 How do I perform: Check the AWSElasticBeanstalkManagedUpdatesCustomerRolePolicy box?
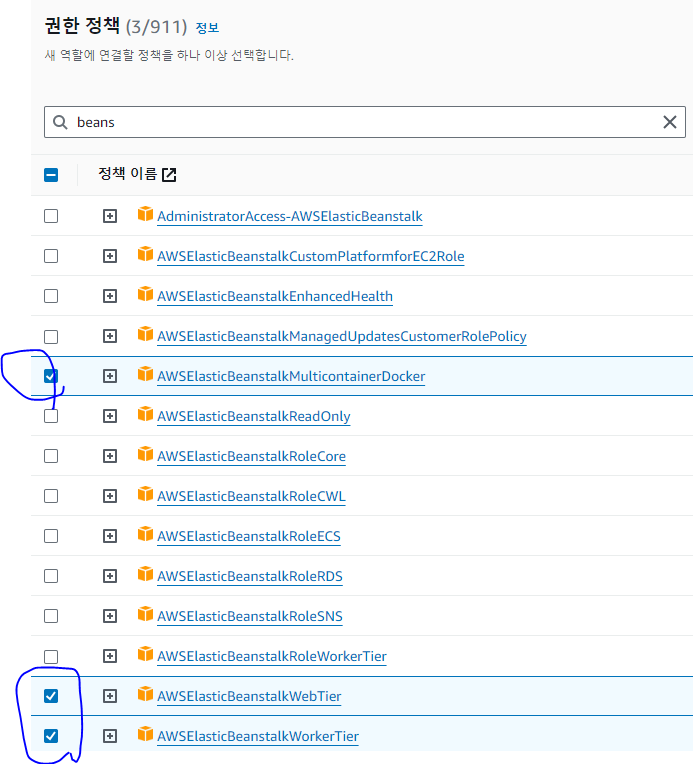(51, 336)
